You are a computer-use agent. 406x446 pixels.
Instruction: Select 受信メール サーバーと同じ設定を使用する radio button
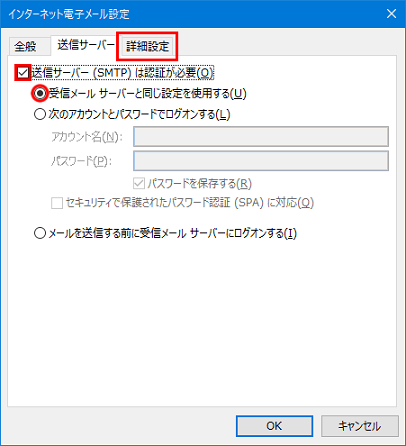click(x=40, y=94)
